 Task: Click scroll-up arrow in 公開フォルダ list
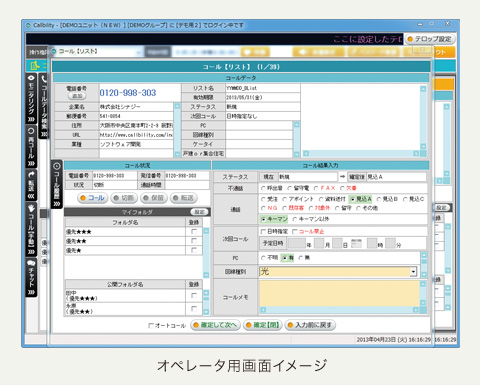(x=206, y=293)
